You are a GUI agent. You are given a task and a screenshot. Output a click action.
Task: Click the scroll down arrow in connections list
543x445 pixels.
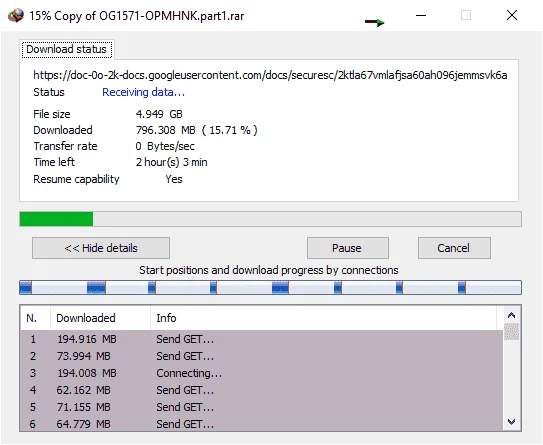coord(511,421)
